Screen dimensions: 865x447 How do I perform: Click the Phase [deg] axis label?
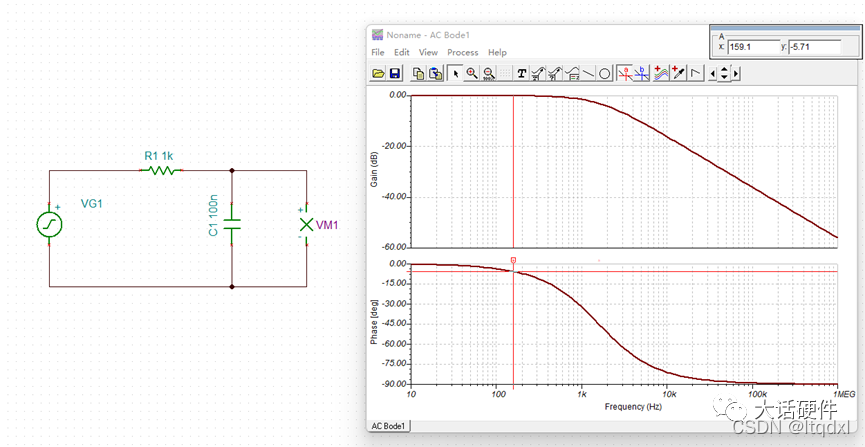point(374,323)
